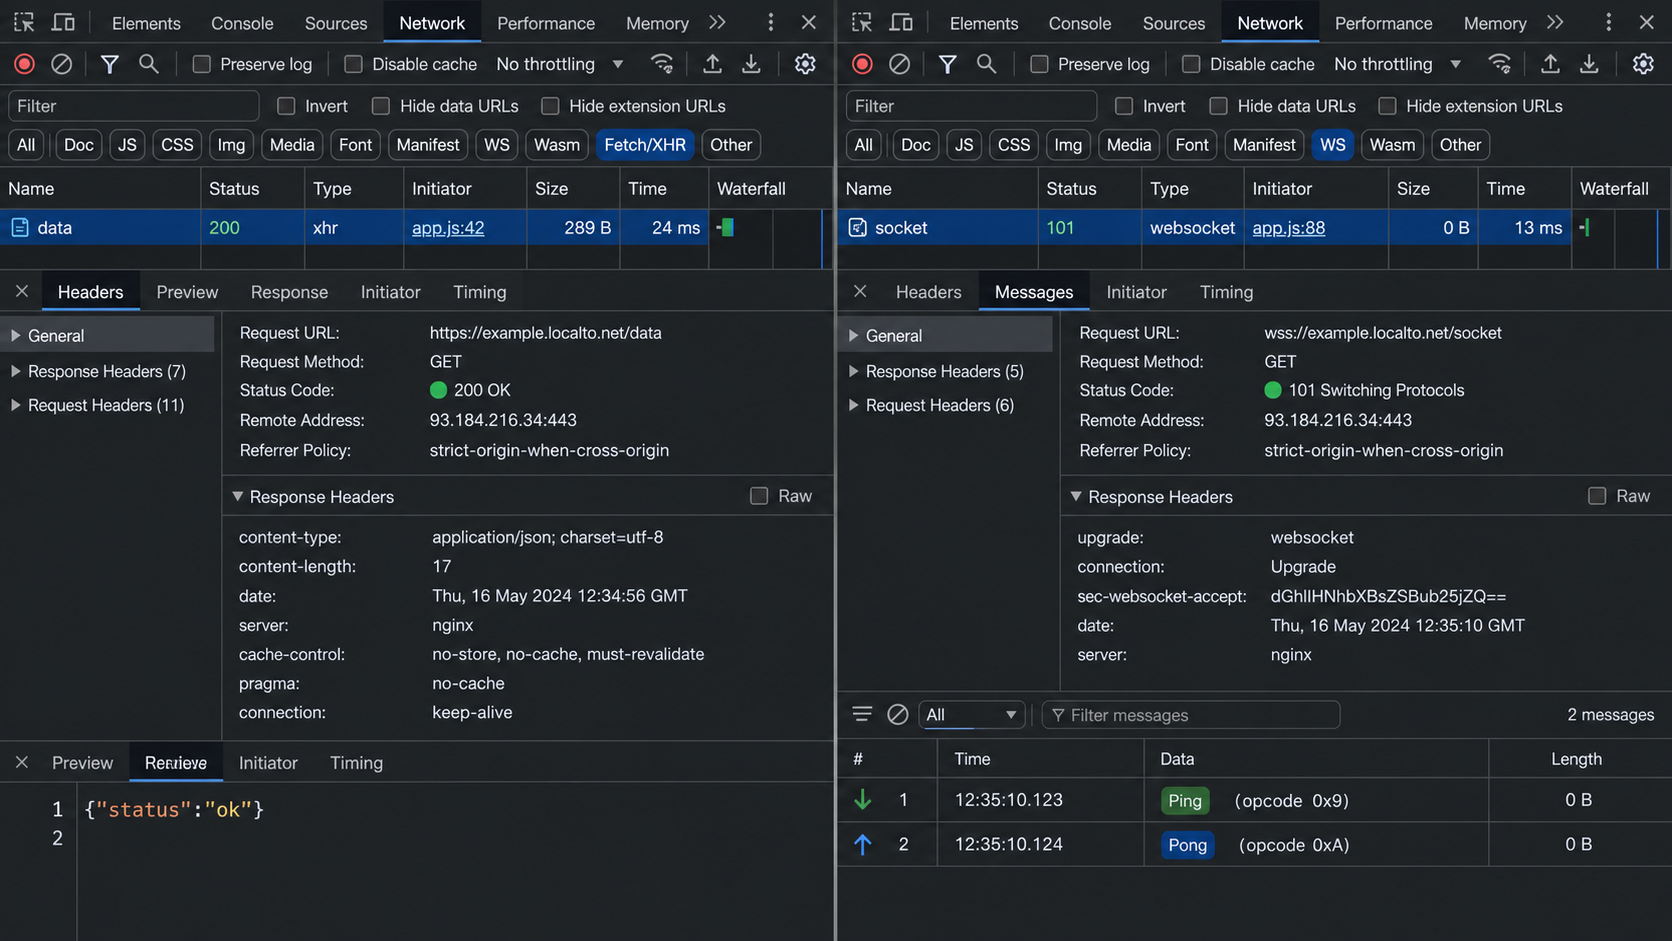Toggle Raw response headers in right panel
Image resolution: width=1672 pixels, height=941 pixels.
point(1597,496)
